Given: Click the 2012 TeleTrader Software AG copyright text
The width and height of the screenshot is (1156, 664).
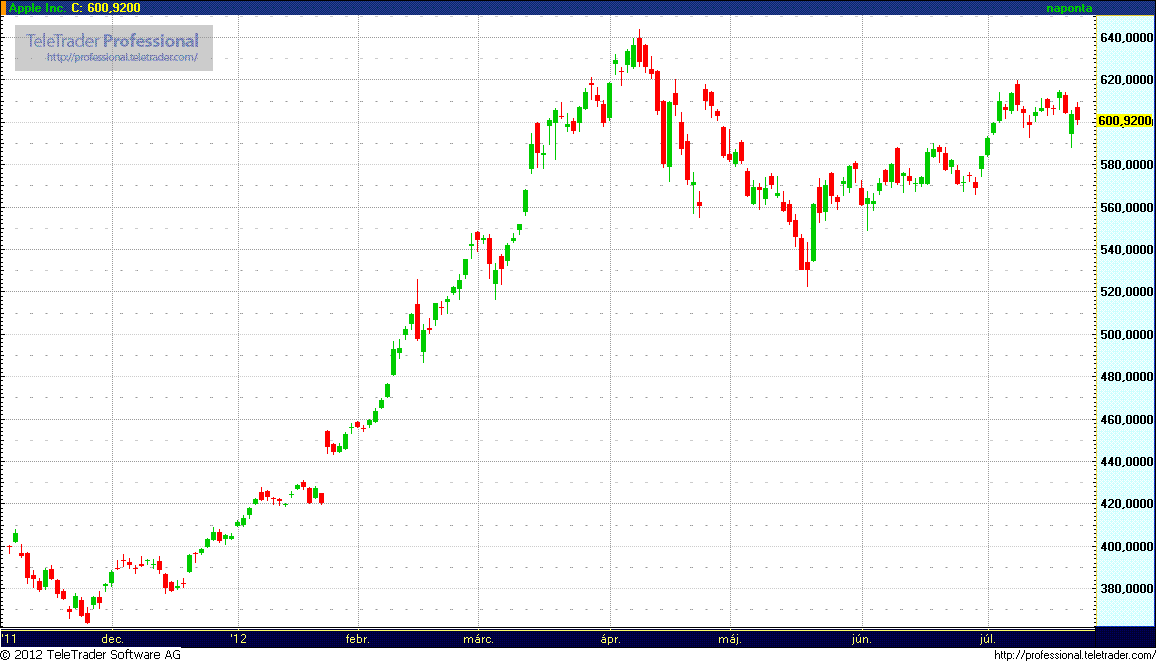Looking at the screenshot, I should point(91,655).
